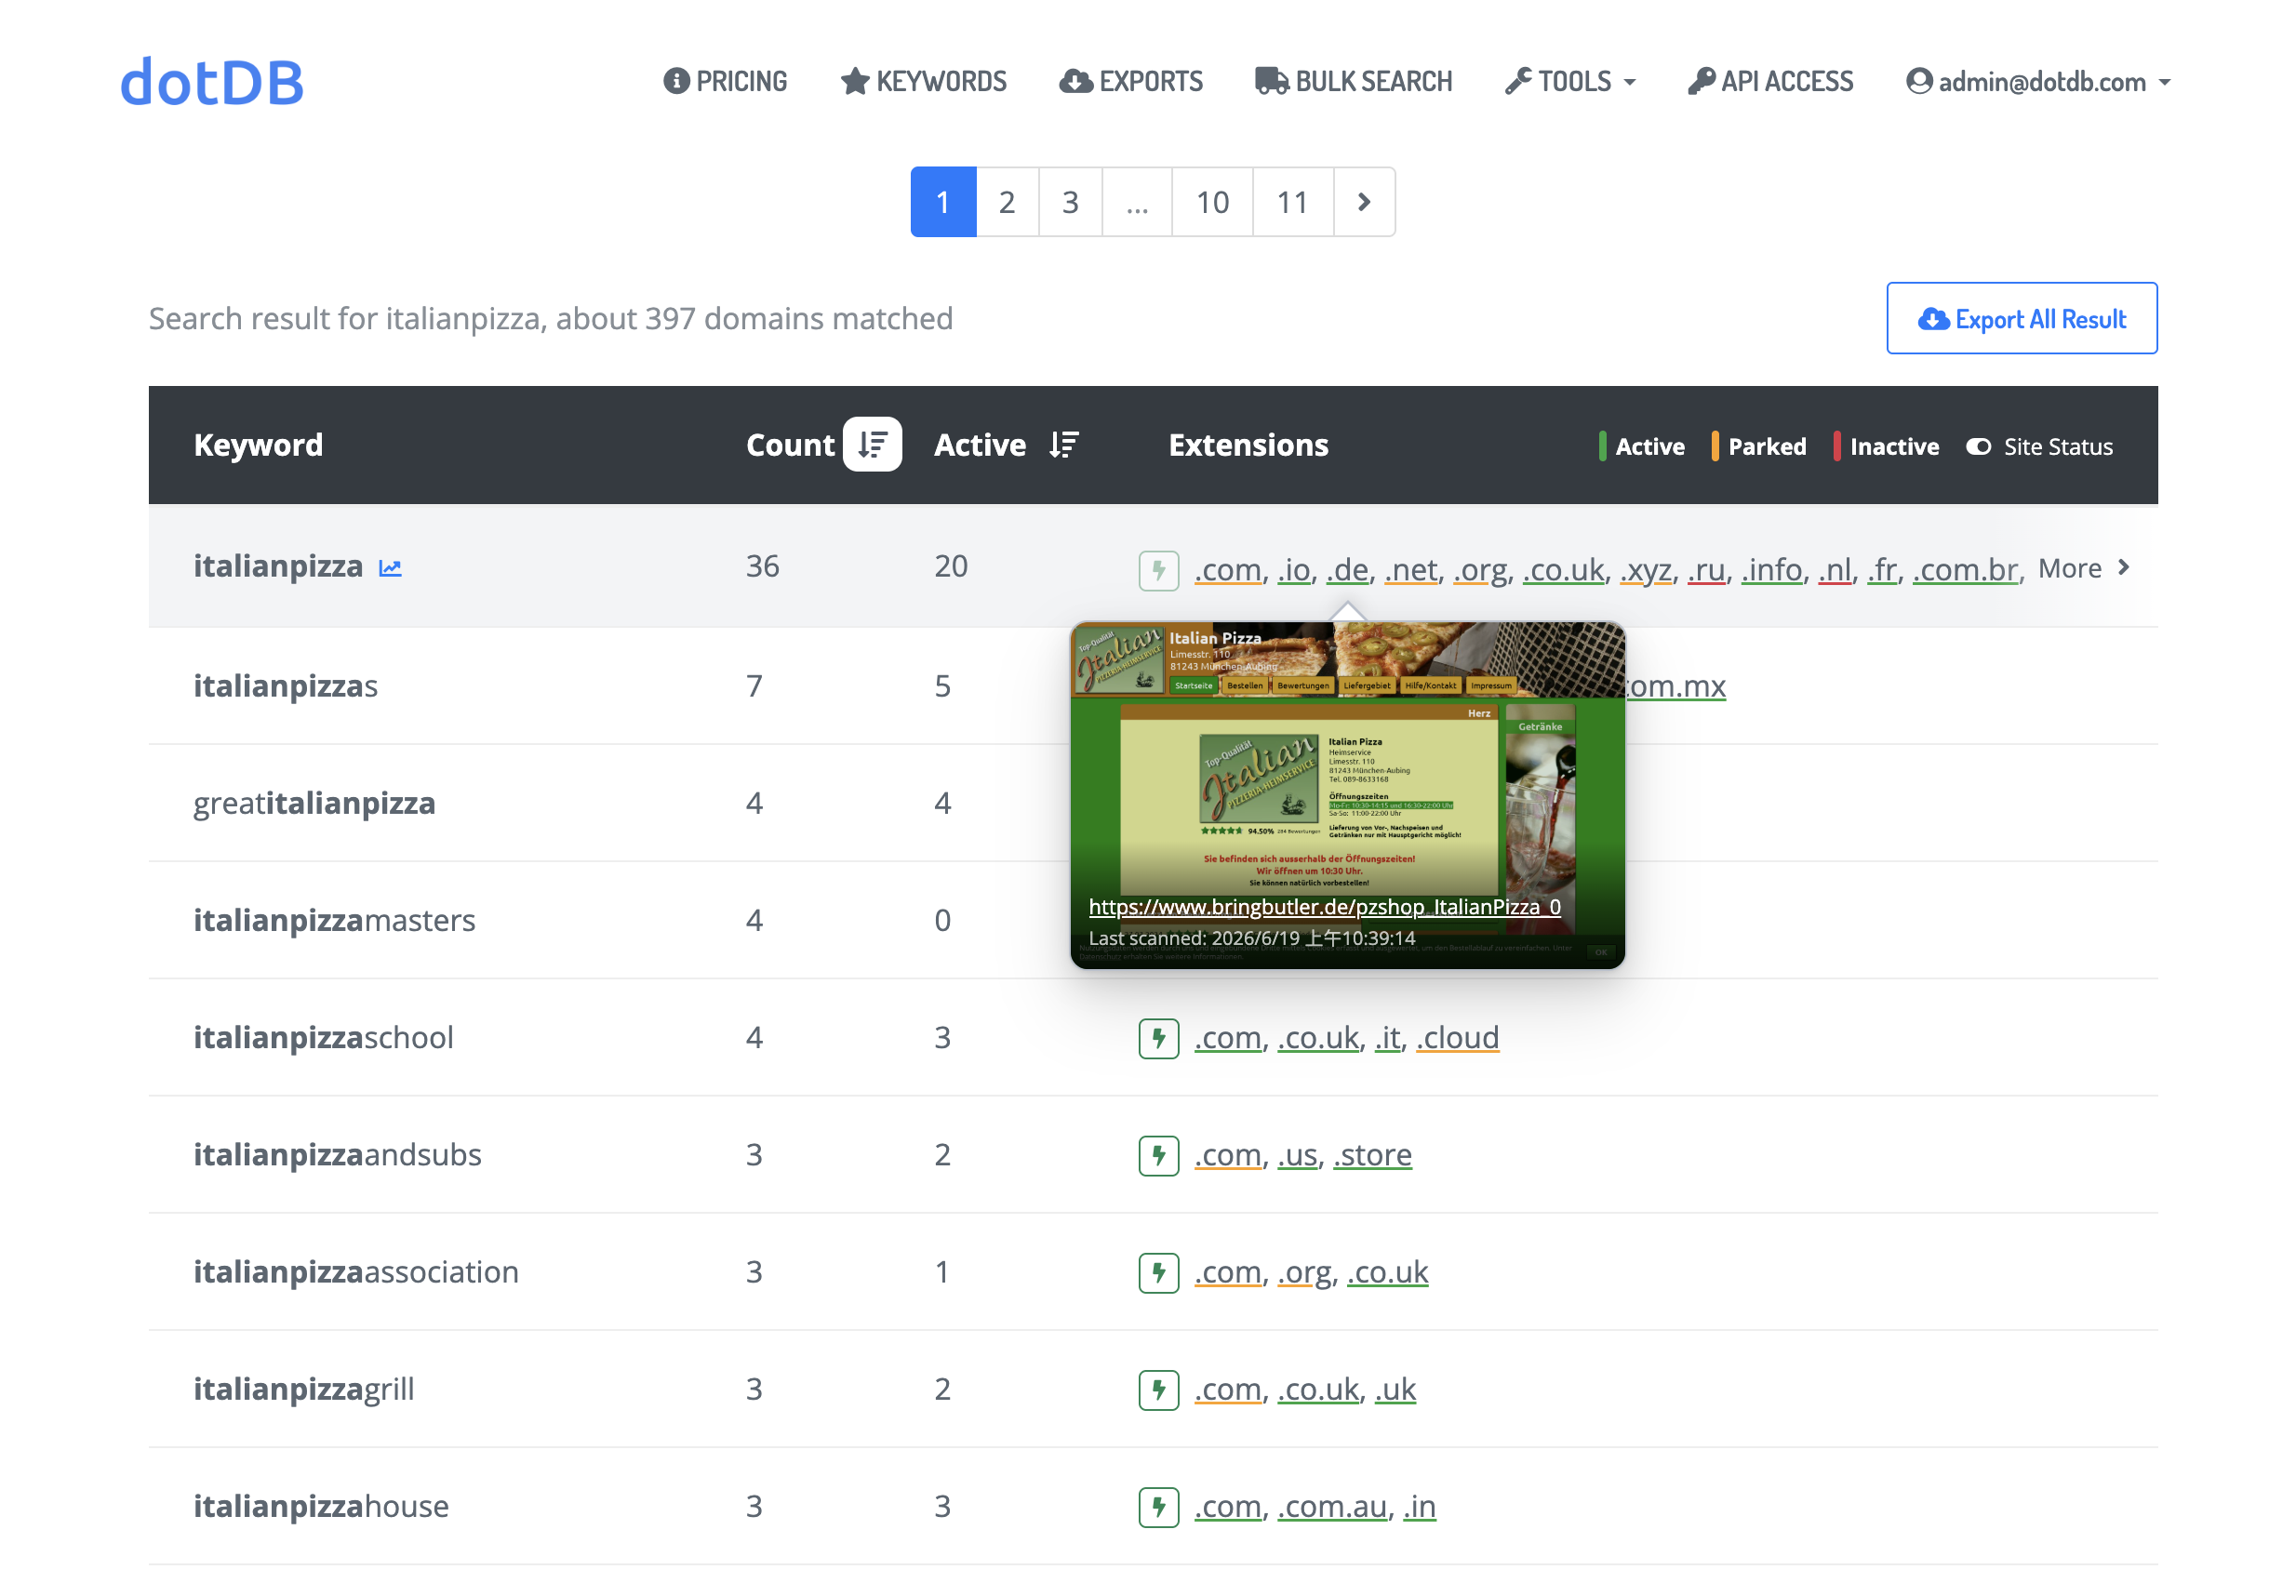This screenshot has height=1596, width=2296.
Task: Open the .us extension of italianpizzaandsubs
Action: [x=1297, y=1154]
